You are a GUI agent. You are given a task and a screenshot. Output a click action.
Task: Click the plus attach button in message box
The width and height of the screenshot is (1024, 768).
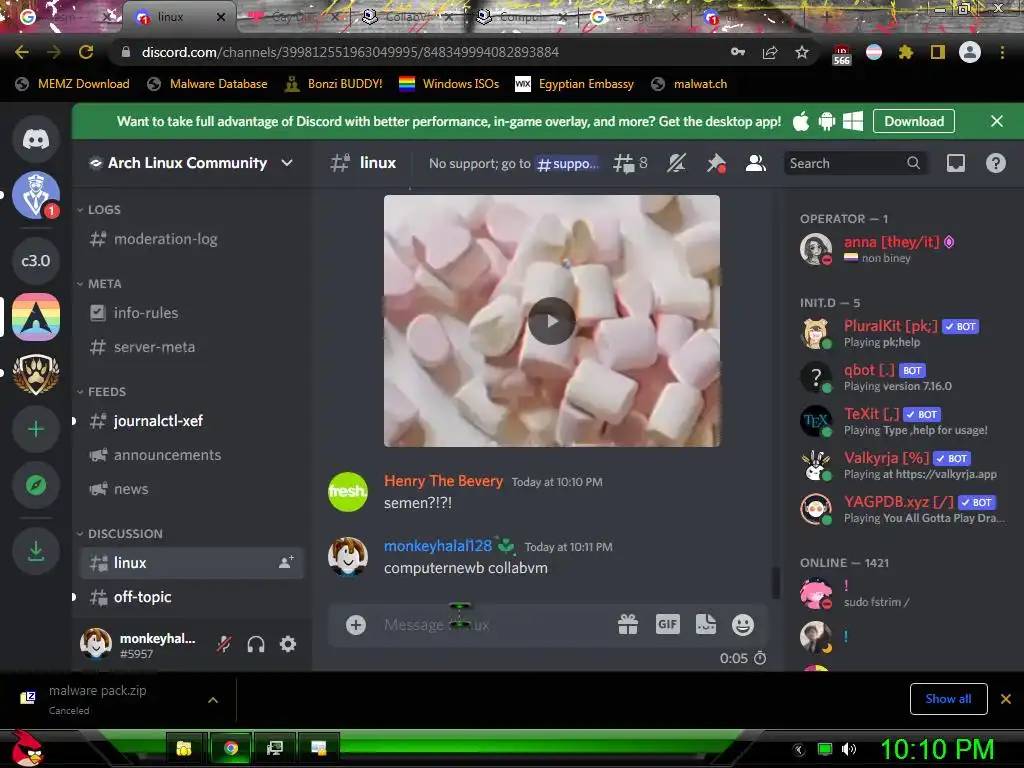point(355,625)
